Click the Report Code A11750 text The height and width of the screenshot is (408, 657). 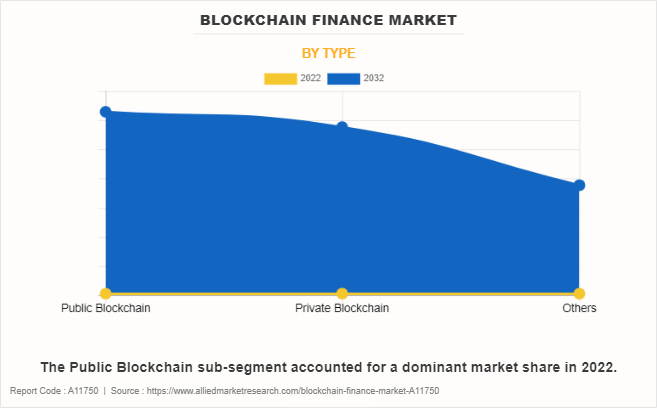(52, 391)
